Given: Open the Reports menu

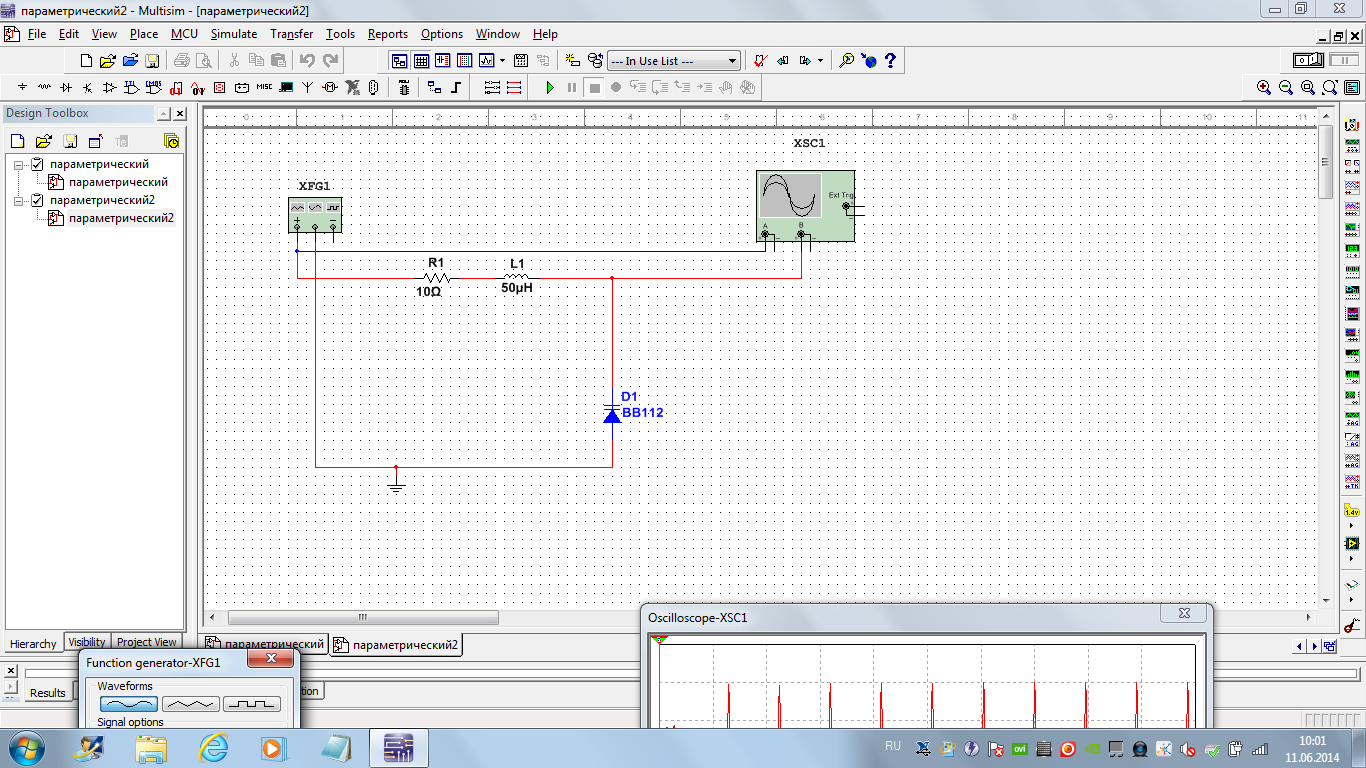Looking at the screenshot, I should pyautogui.click(x=388, y=34).
